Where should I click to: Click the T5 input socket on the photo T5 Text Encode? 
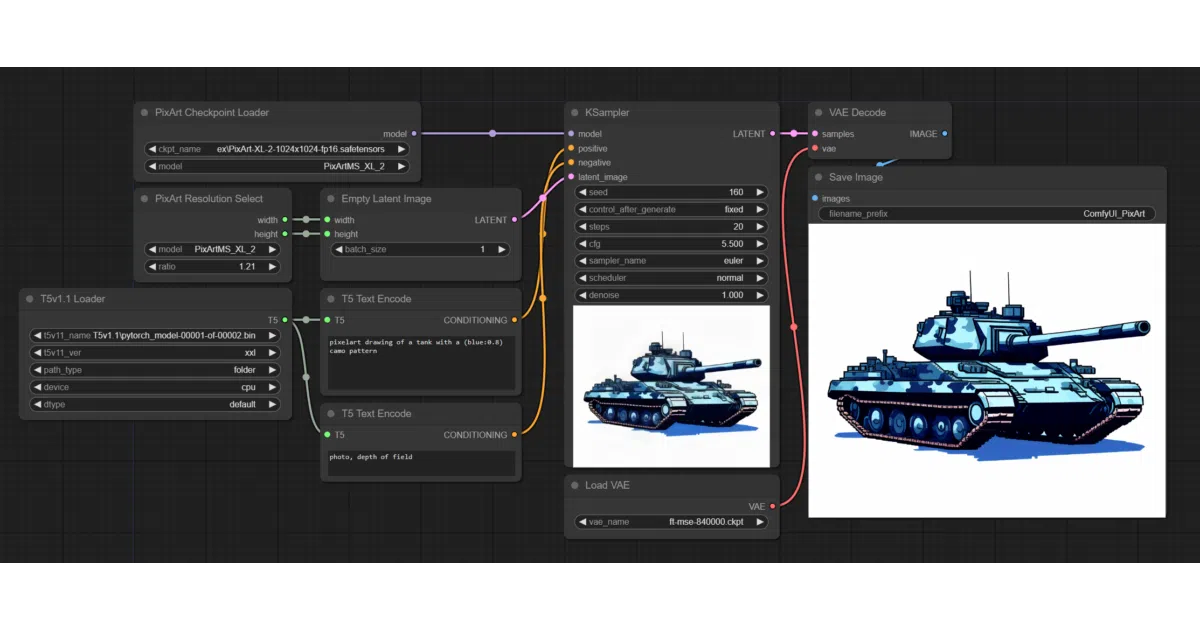click(327, 435)
